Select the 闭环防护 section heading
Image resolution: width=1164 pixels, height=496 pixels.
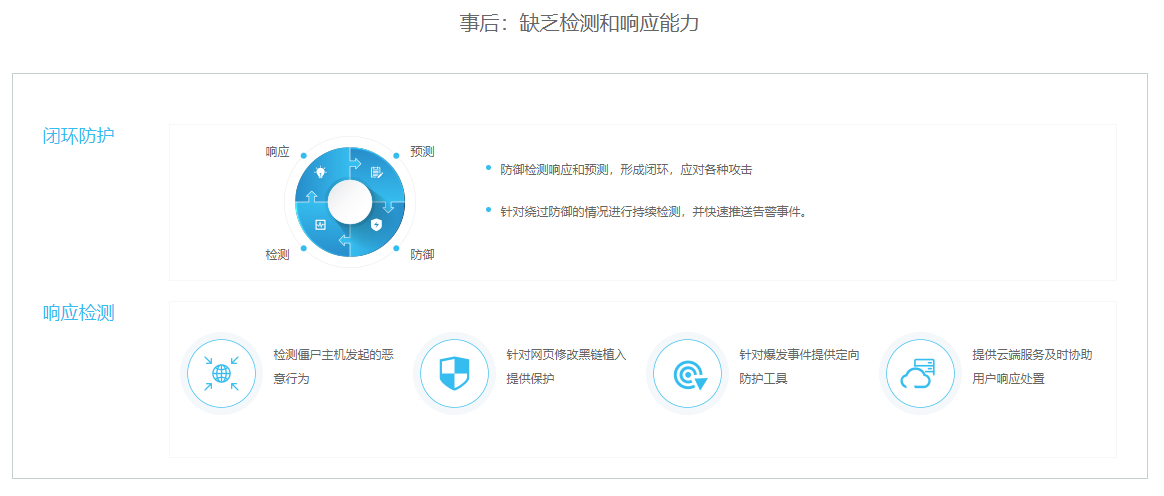[x=78, y=135]
